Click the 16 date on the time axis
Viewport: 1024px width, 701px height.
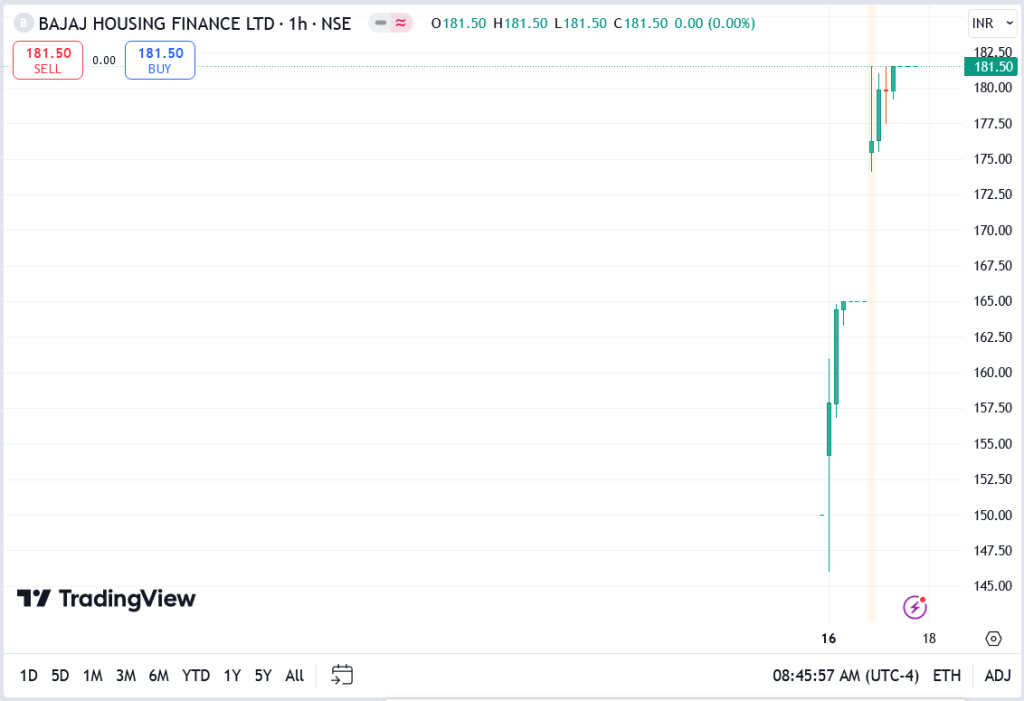[828, 638]
